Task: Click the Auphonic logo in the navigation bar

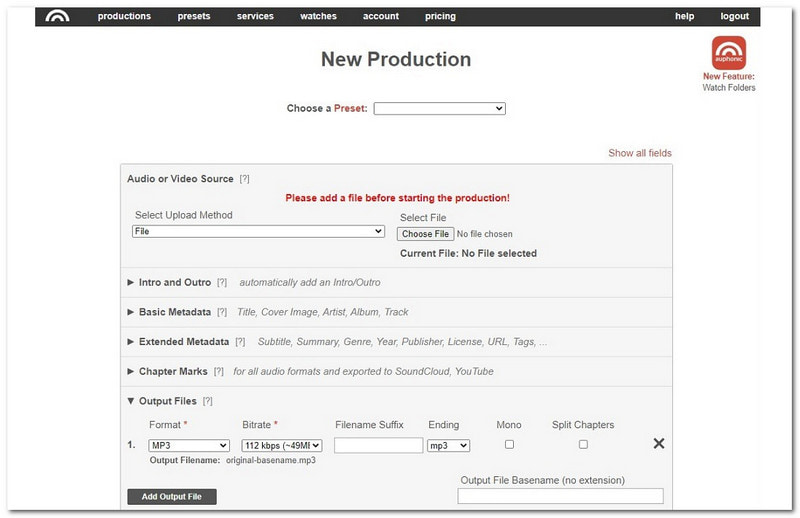Action: (58, 16)
